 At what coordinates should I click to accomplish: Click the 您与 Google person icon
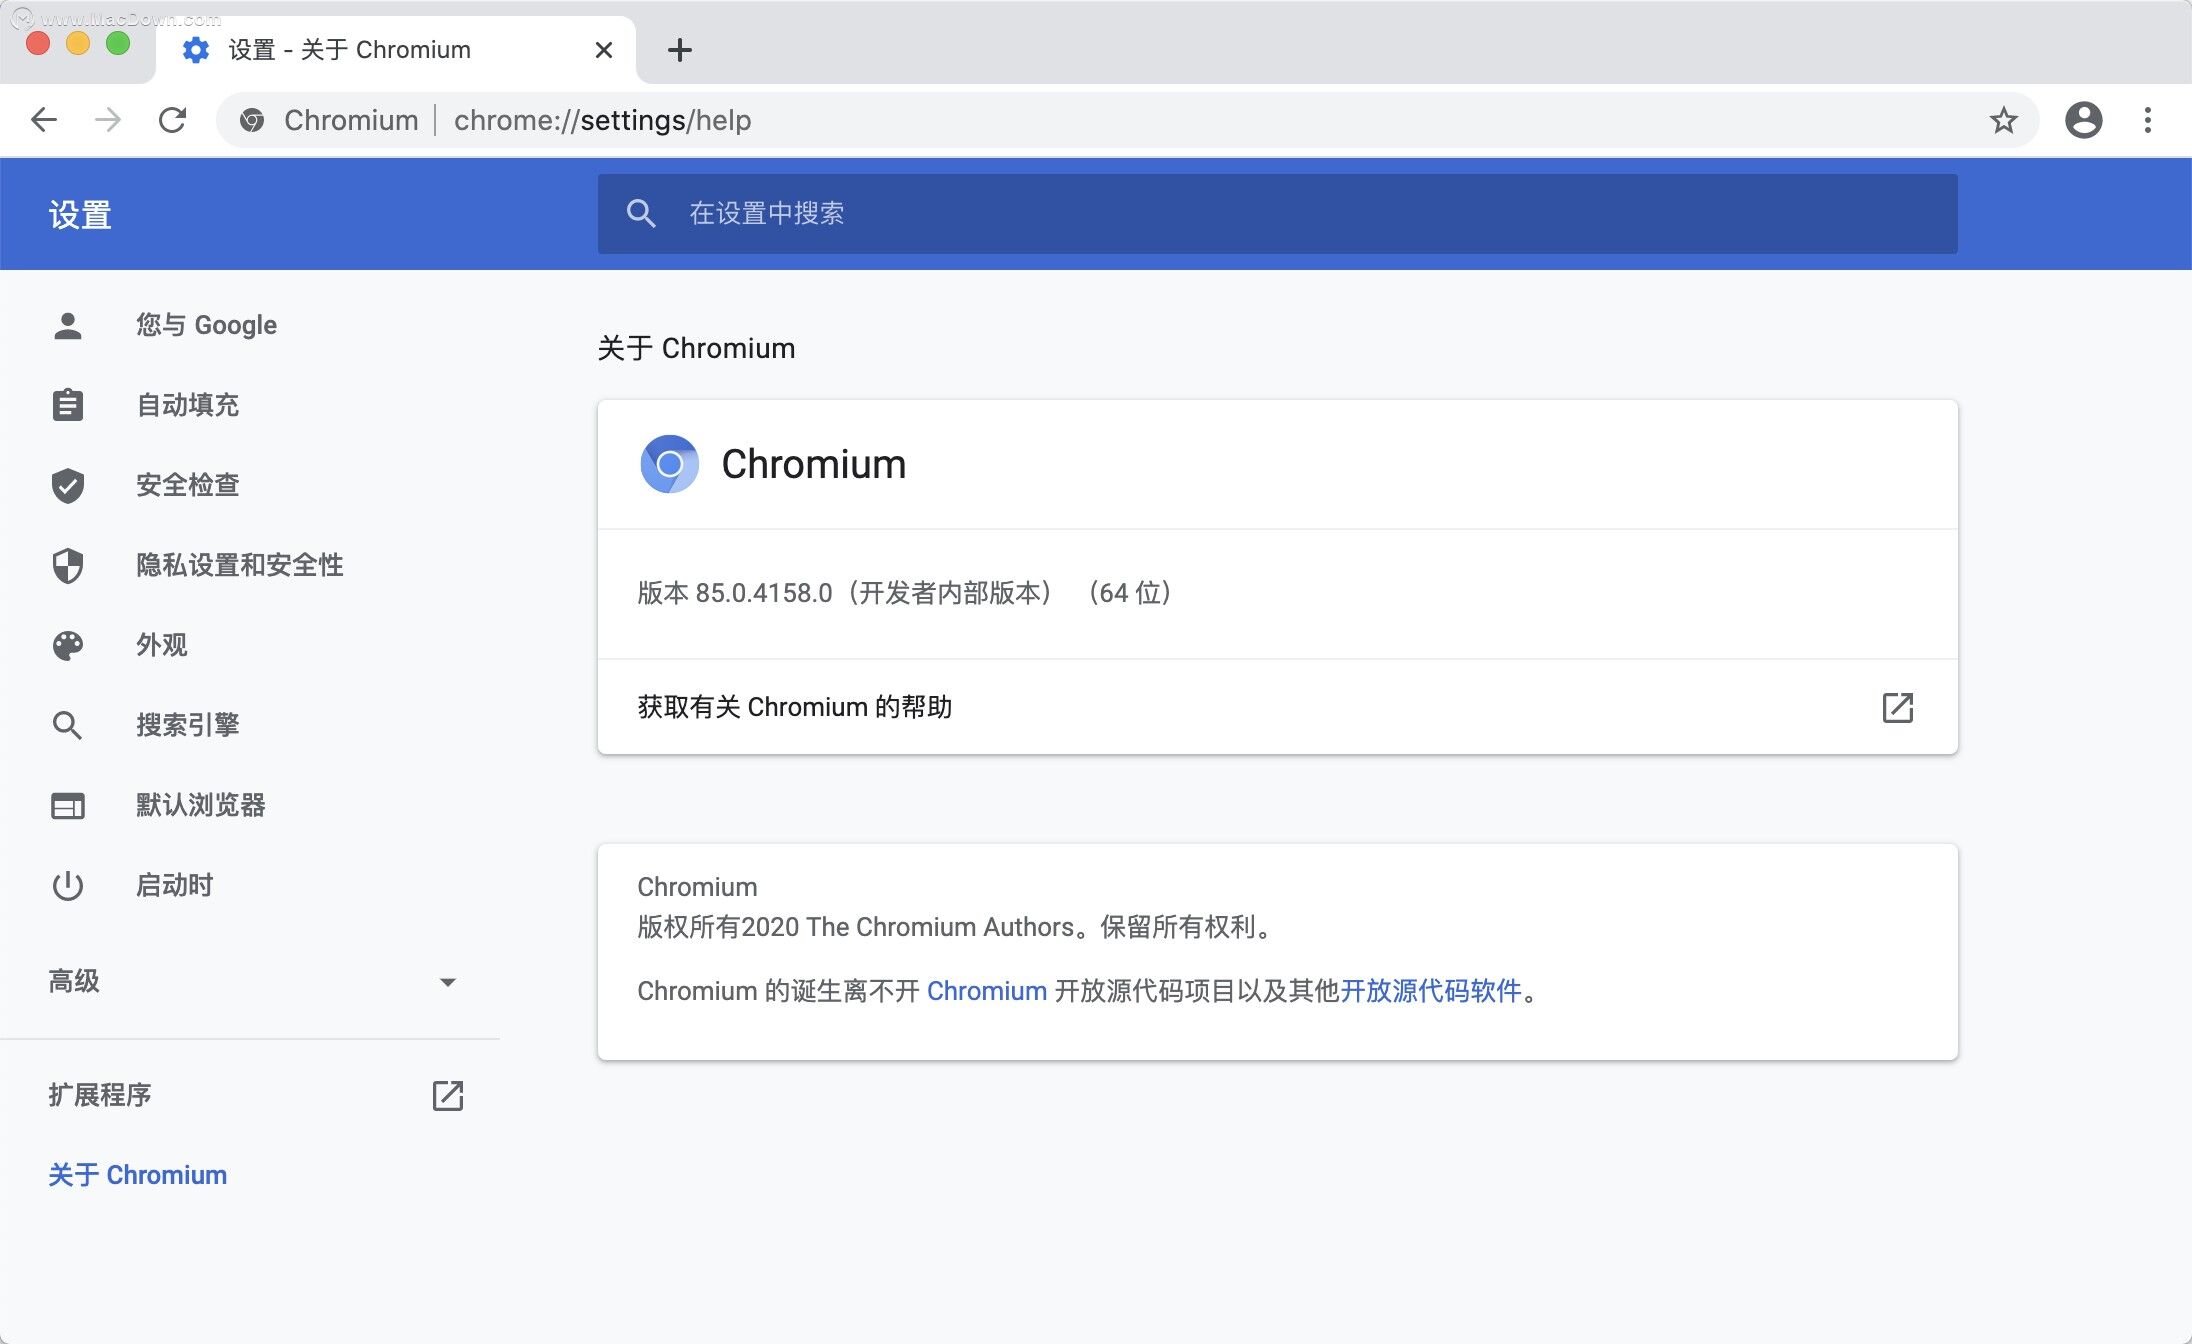67,324
